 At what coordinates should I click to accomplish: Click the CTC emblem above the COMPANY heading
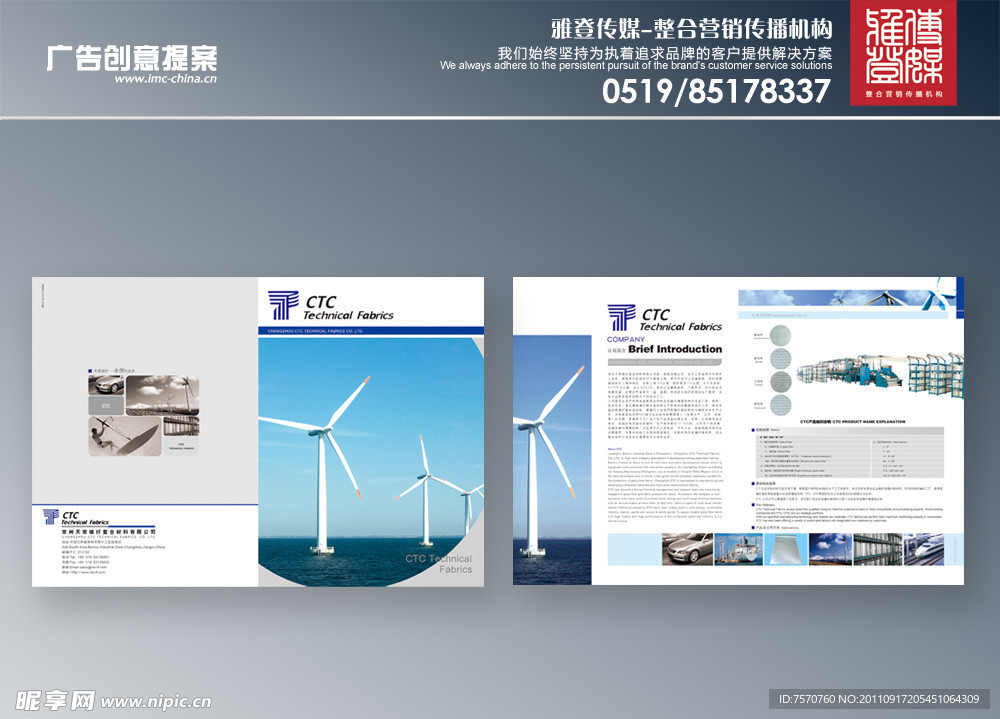tap(621, 317)
